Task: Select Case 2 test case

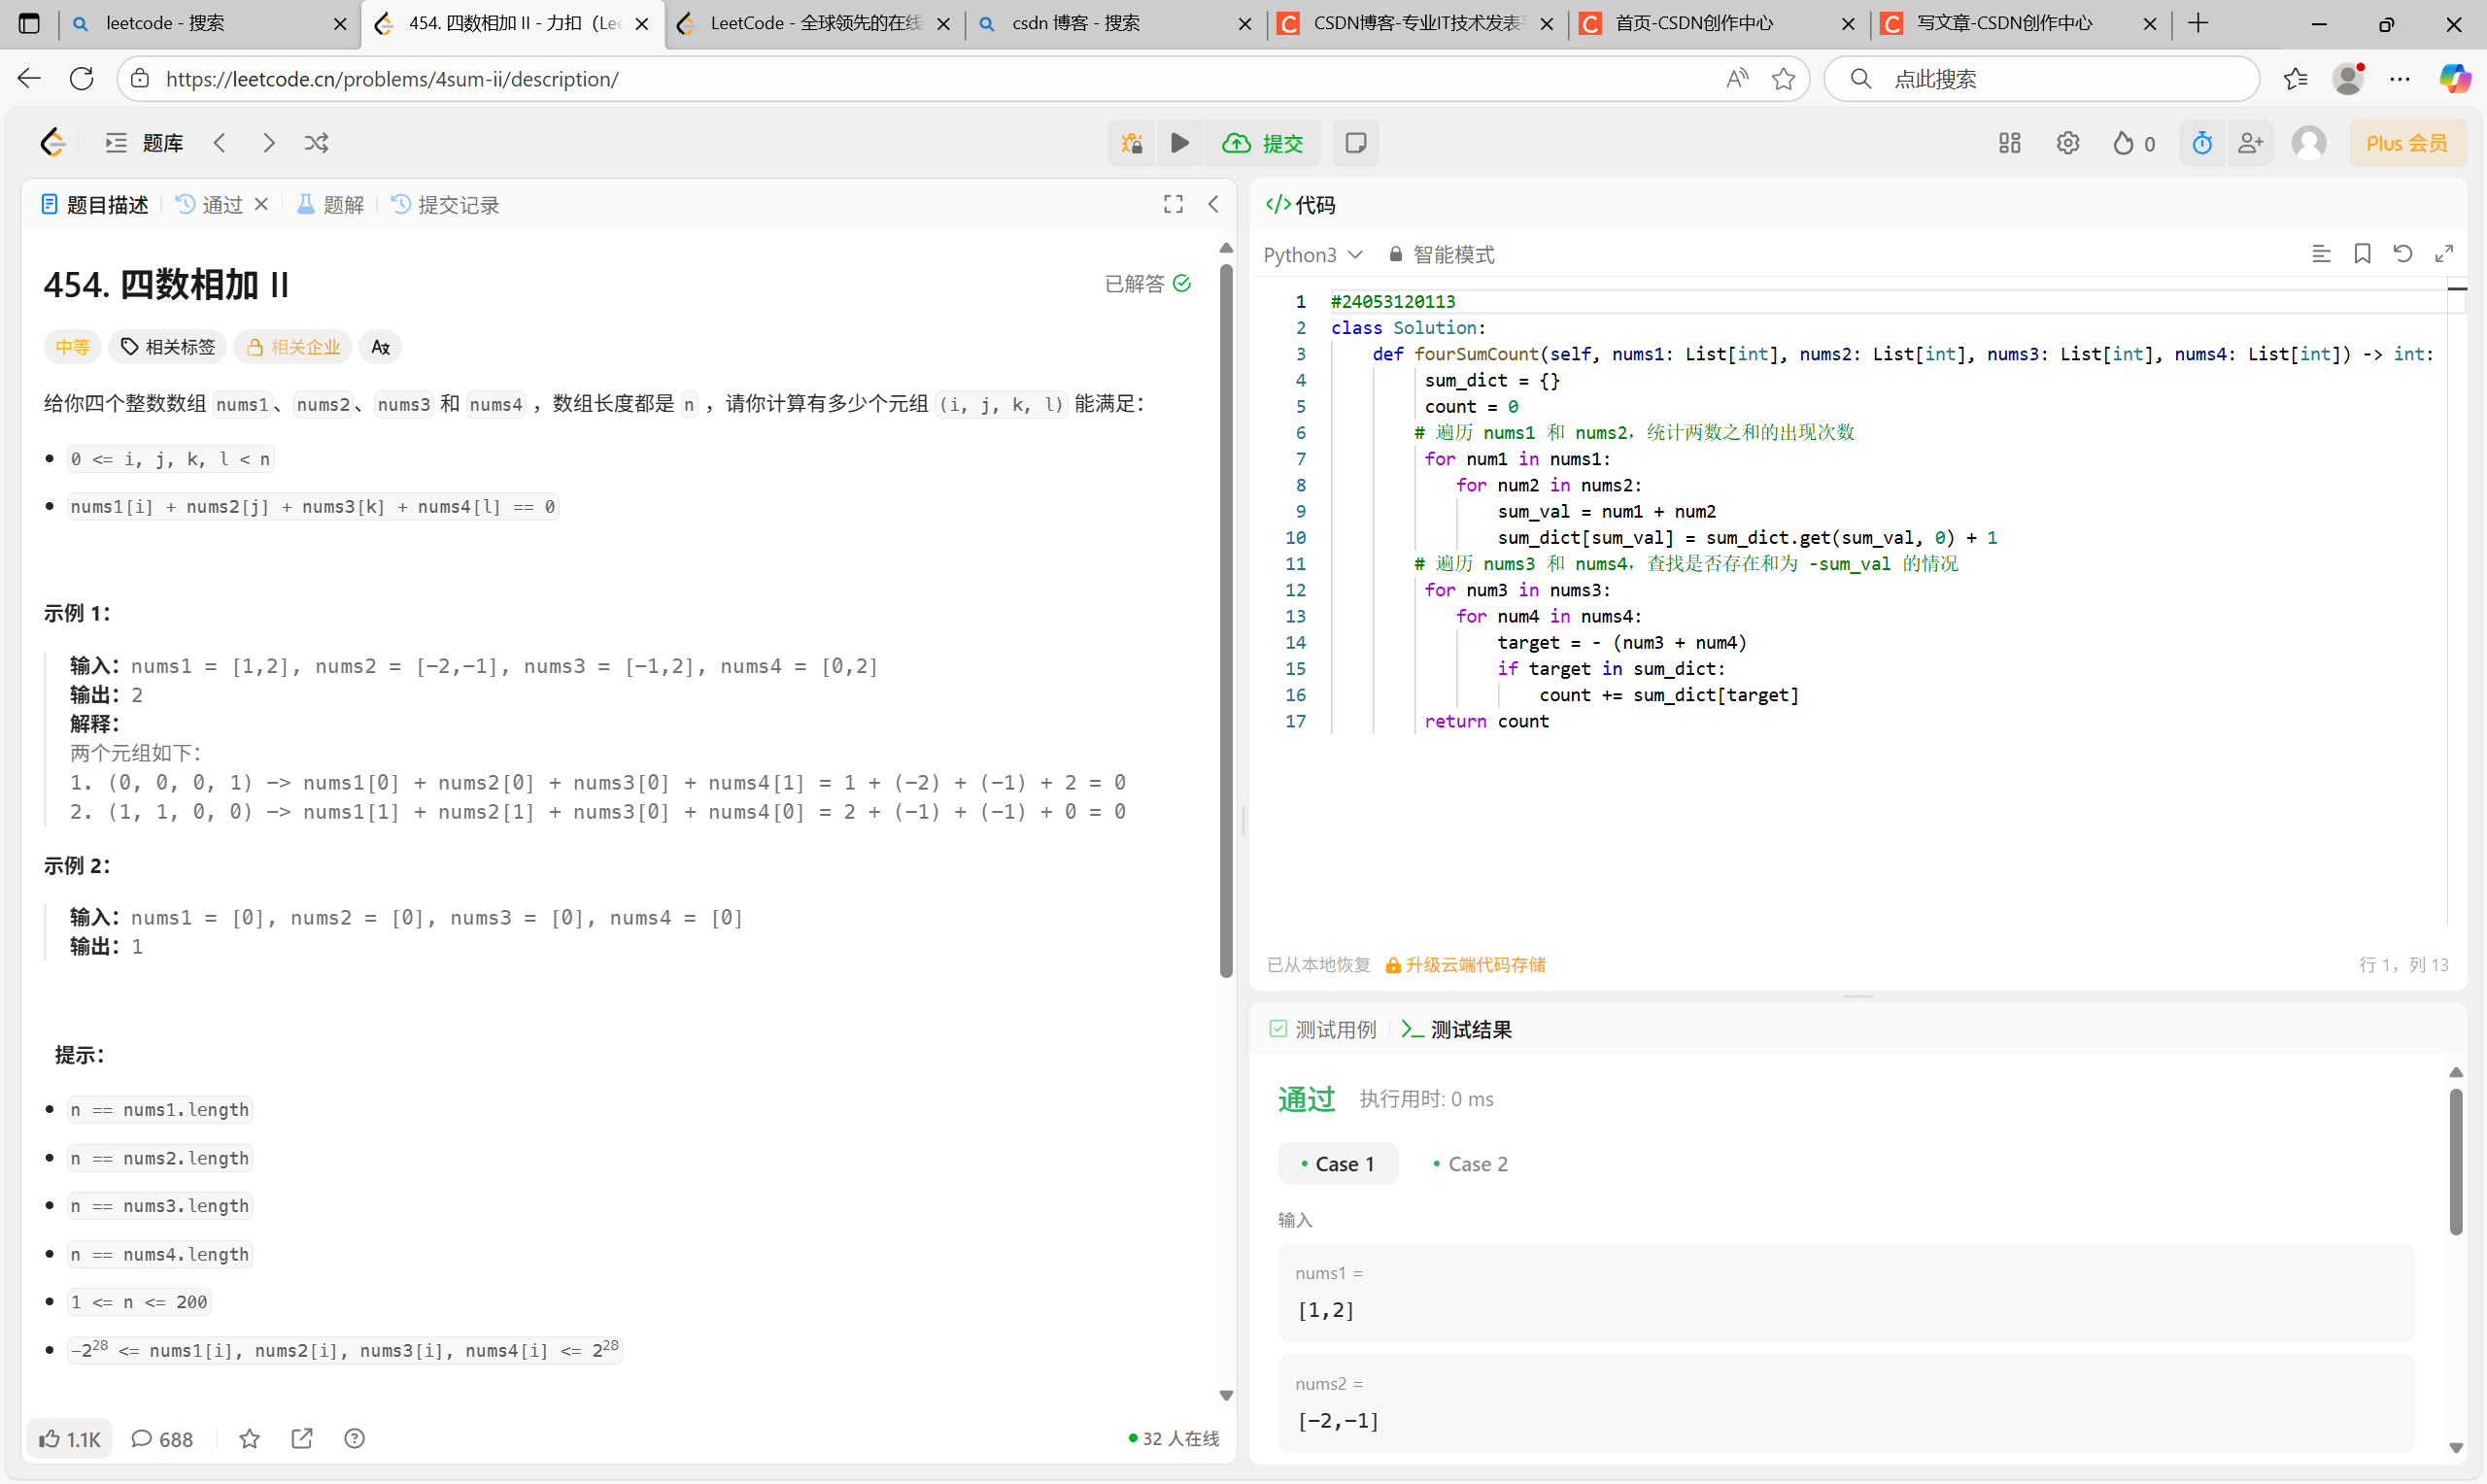Action: click(x=1470, y=1164)
